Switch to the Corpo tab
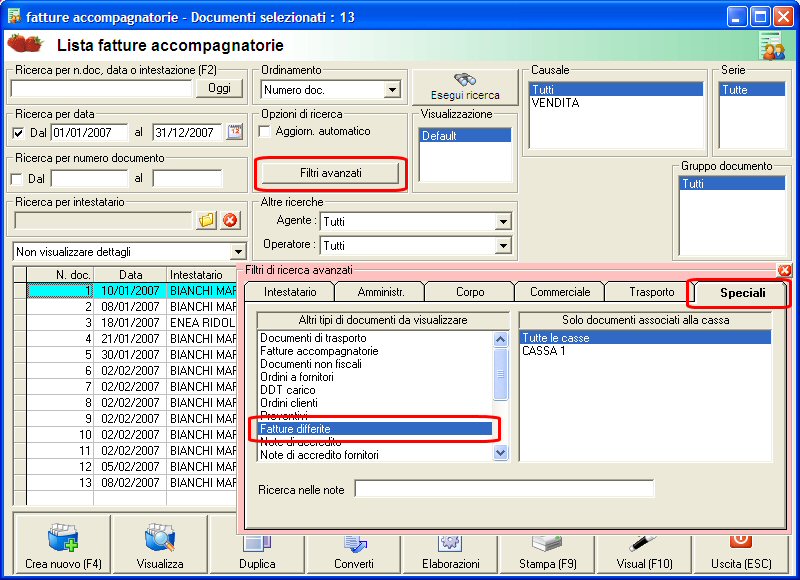This screenshot has width=800, height=580. click(x=470, y=292)
